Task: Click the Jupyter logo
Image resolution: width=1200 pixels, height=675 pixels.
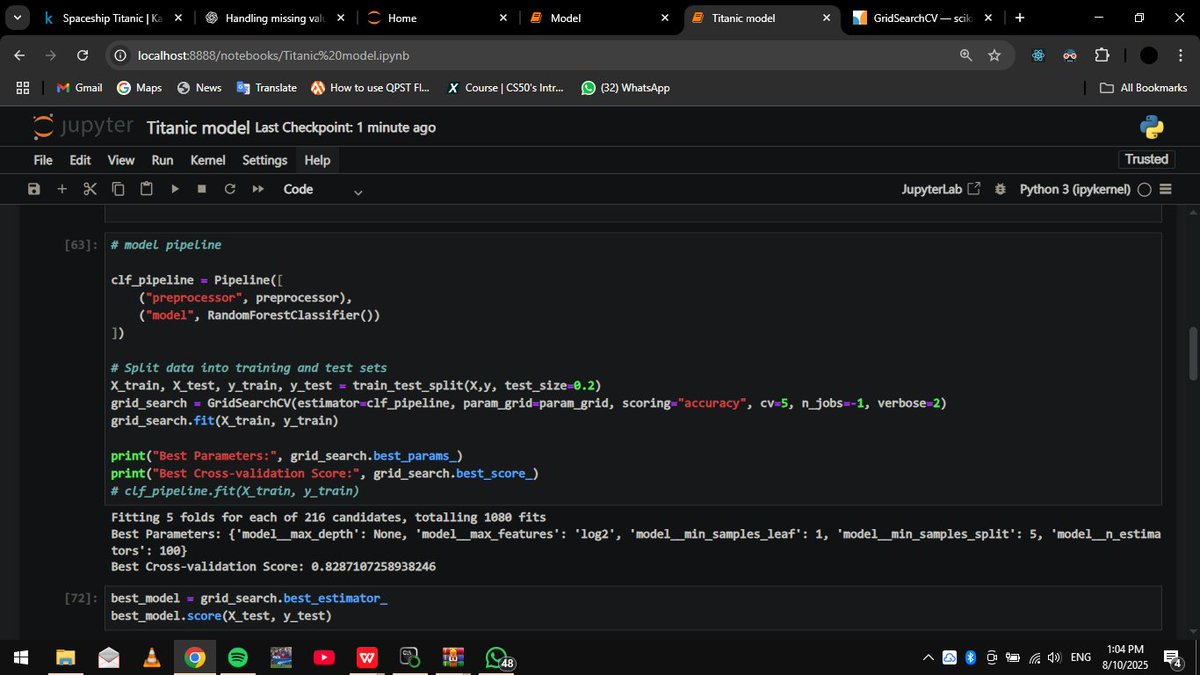Action: [x=83, y=127]
